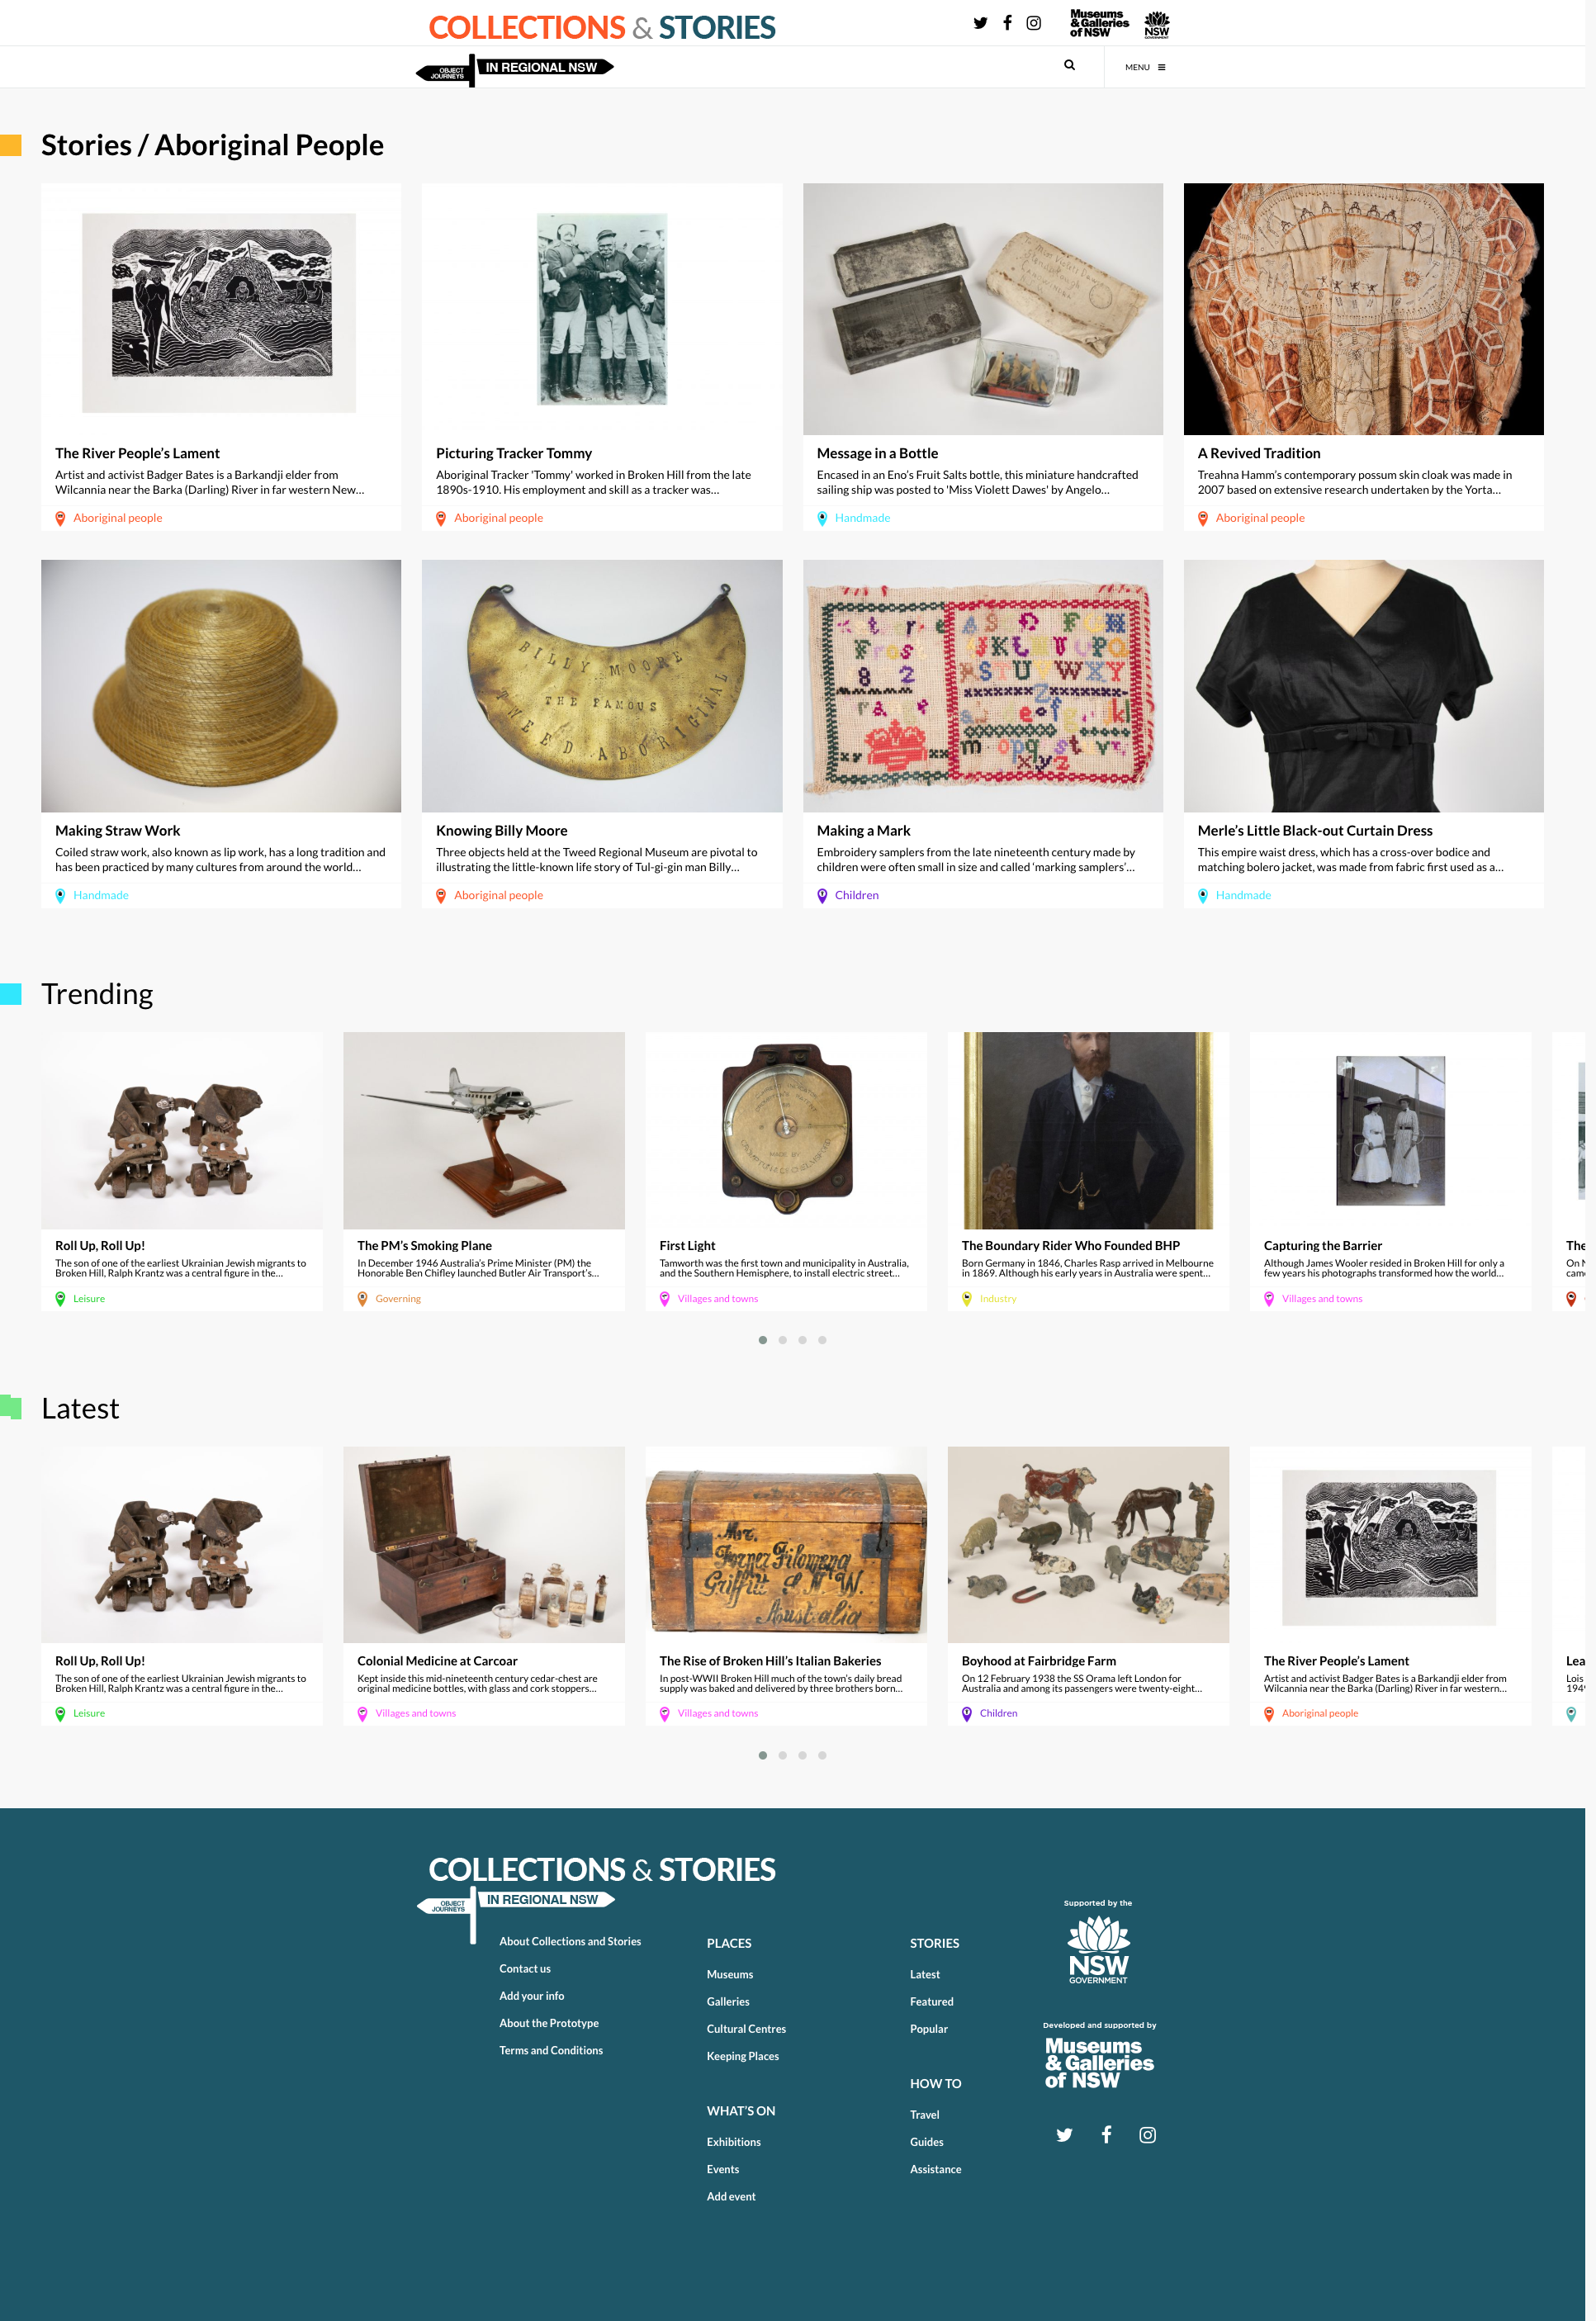Image resolution: width=1596 pixels, height=2321 pixels.
Task: Select third Latest carousel dot
Action: (802, 1755)
